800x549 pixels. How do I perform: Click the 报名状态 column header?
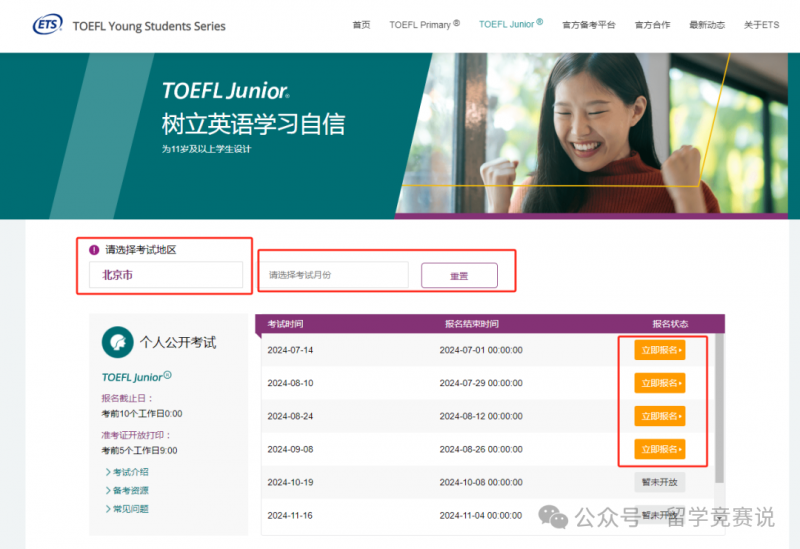point(670,324)
